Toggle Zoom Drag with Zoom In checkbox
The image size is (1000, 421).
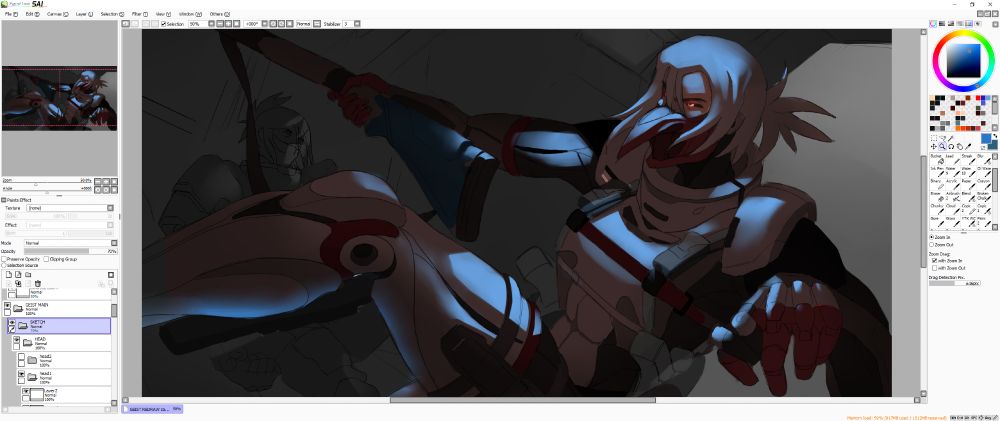[934, 260]
